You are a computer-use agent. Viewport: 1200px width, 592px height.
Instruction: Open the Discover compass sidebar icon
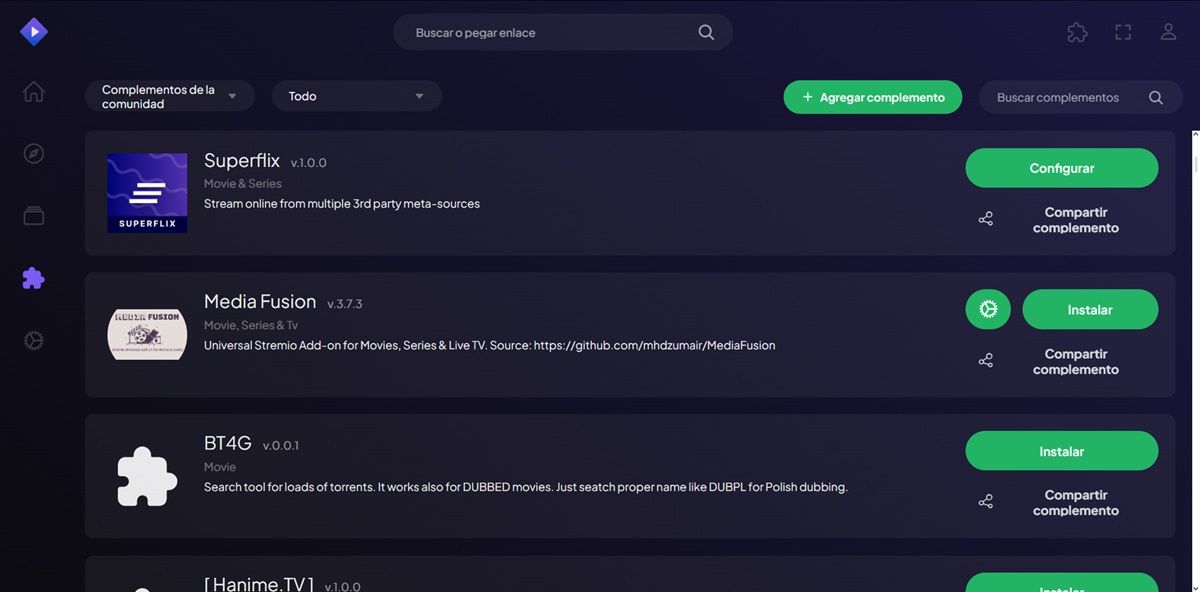pos(34,154)
